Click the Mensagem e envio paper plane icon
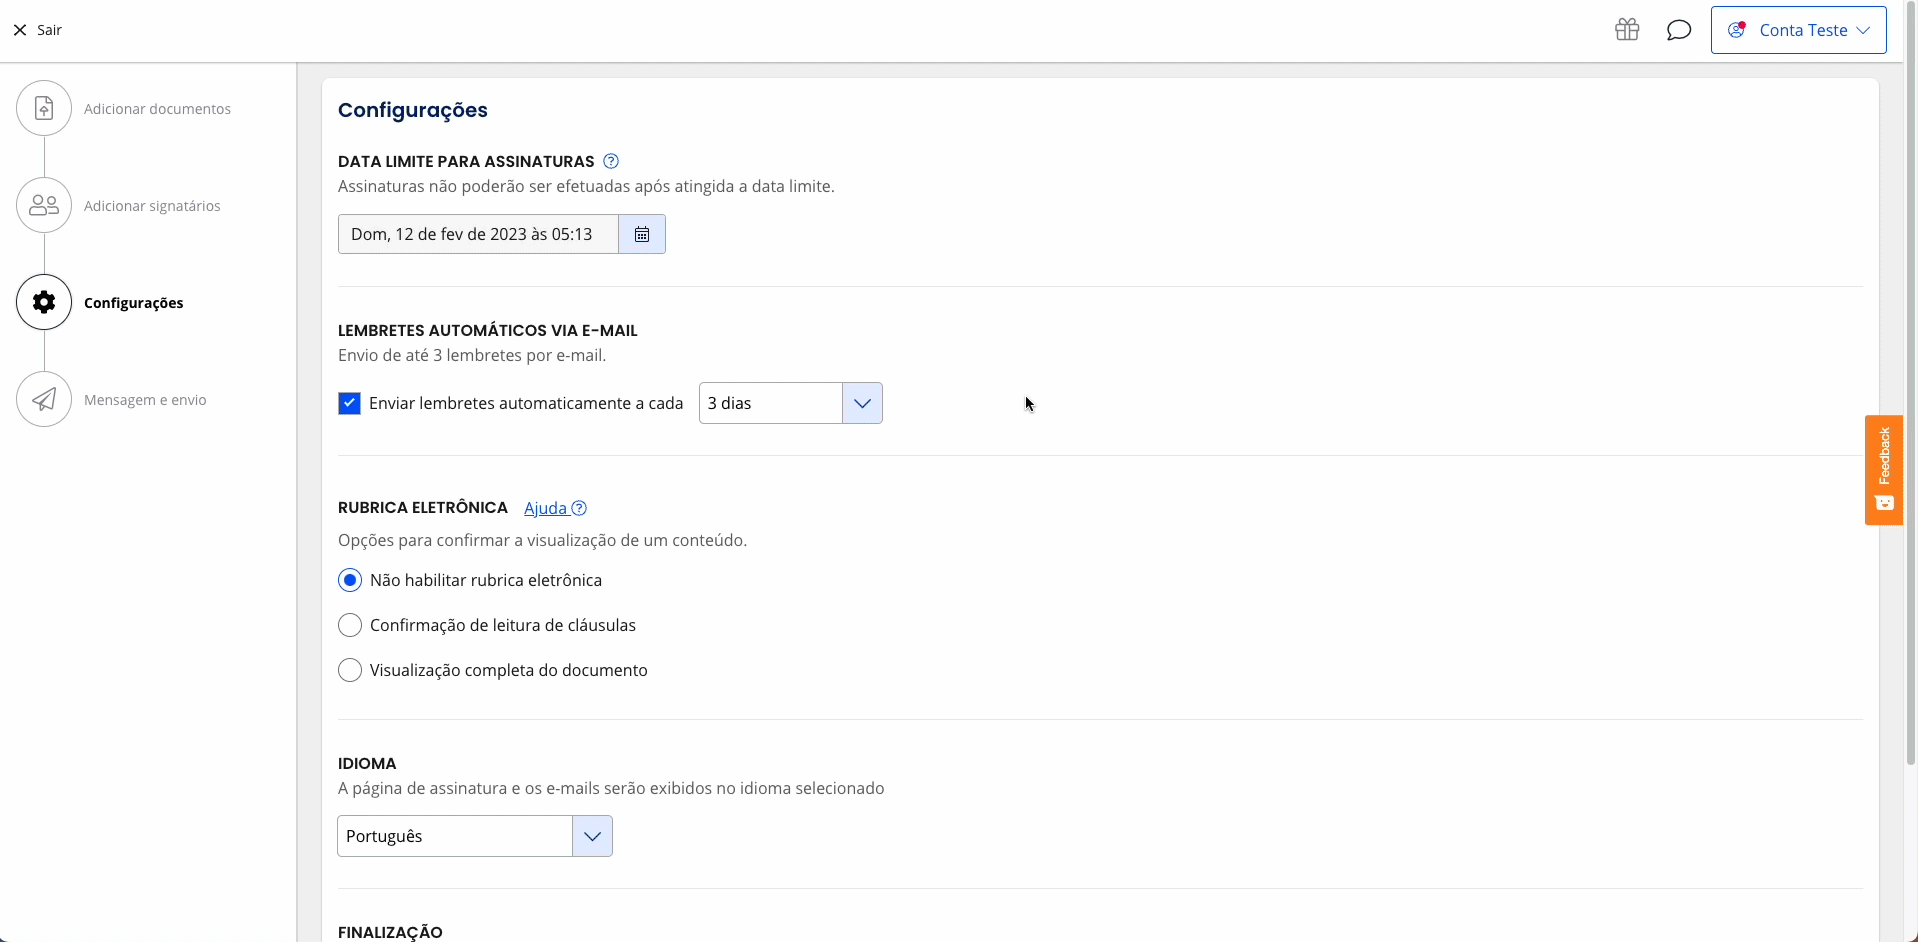1918x942 pixels. 44,399
